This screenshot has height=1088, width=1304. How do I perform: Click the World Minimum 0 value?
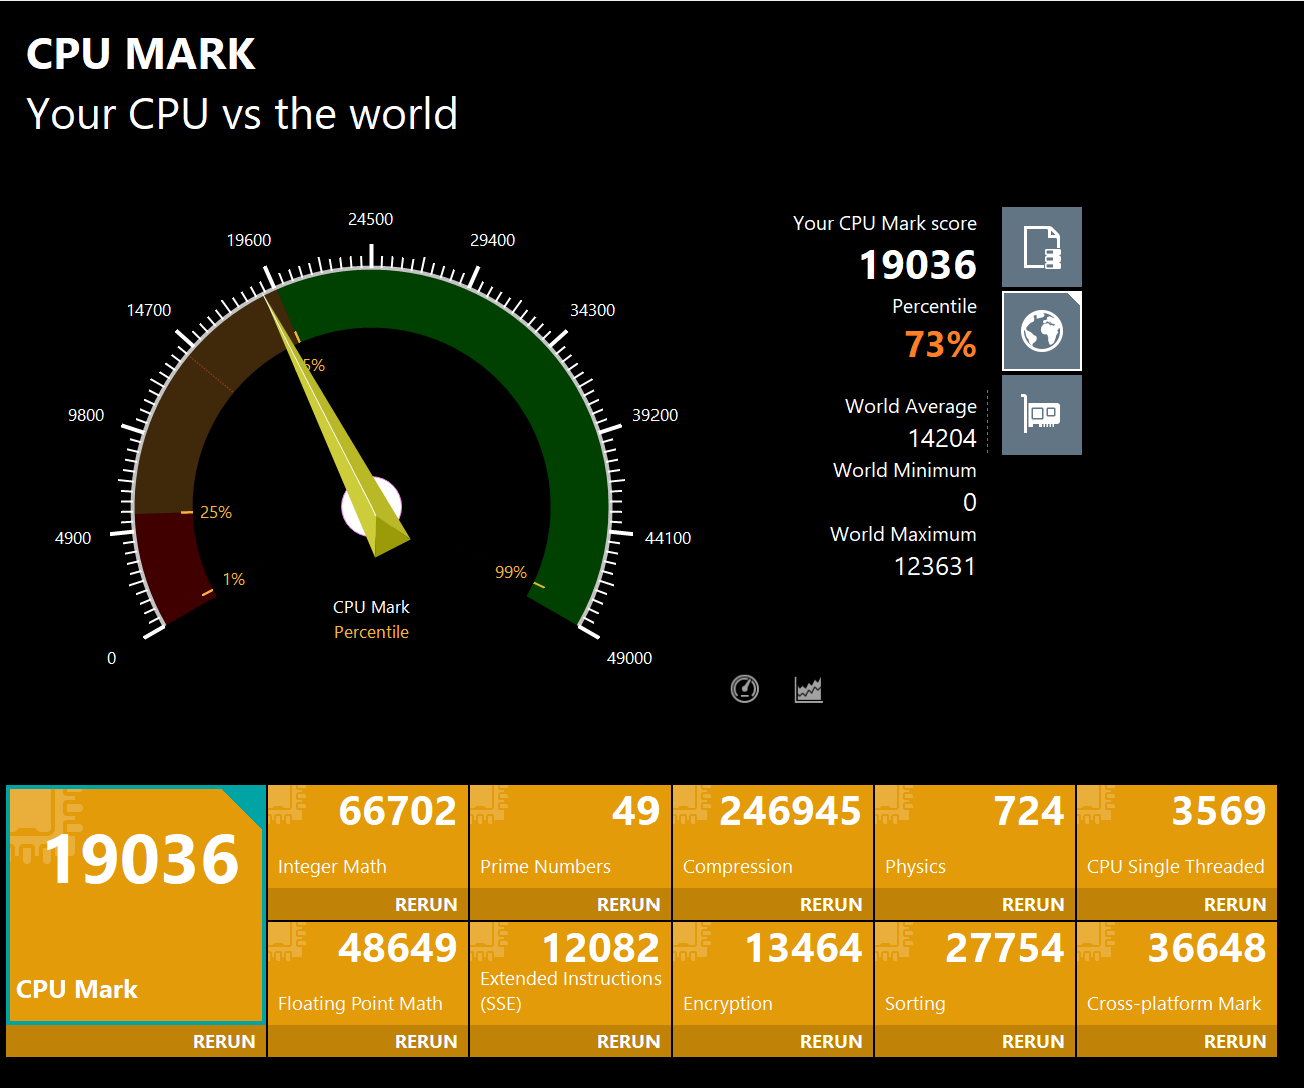point(970,503)
